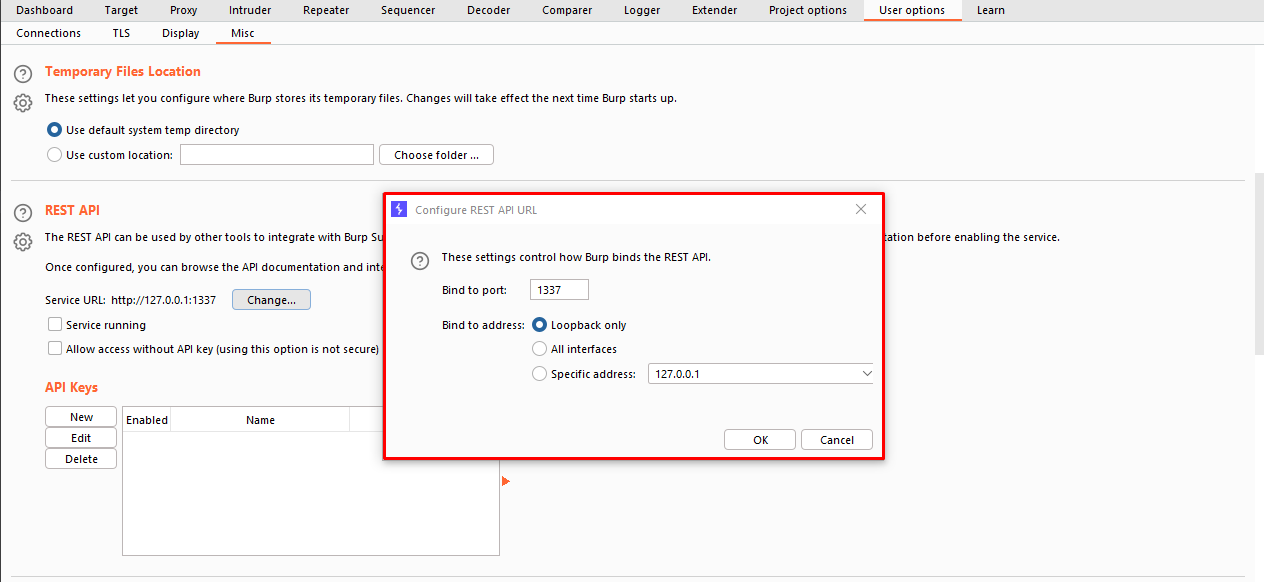Open the Decoder tab
This screenshot has width=1264, height=582.
(489, 10)
